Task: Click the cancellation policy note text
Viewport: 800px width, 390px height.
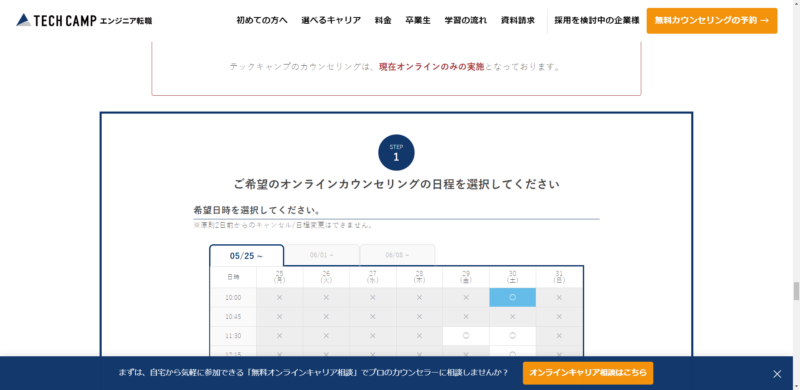Action: 283,225
